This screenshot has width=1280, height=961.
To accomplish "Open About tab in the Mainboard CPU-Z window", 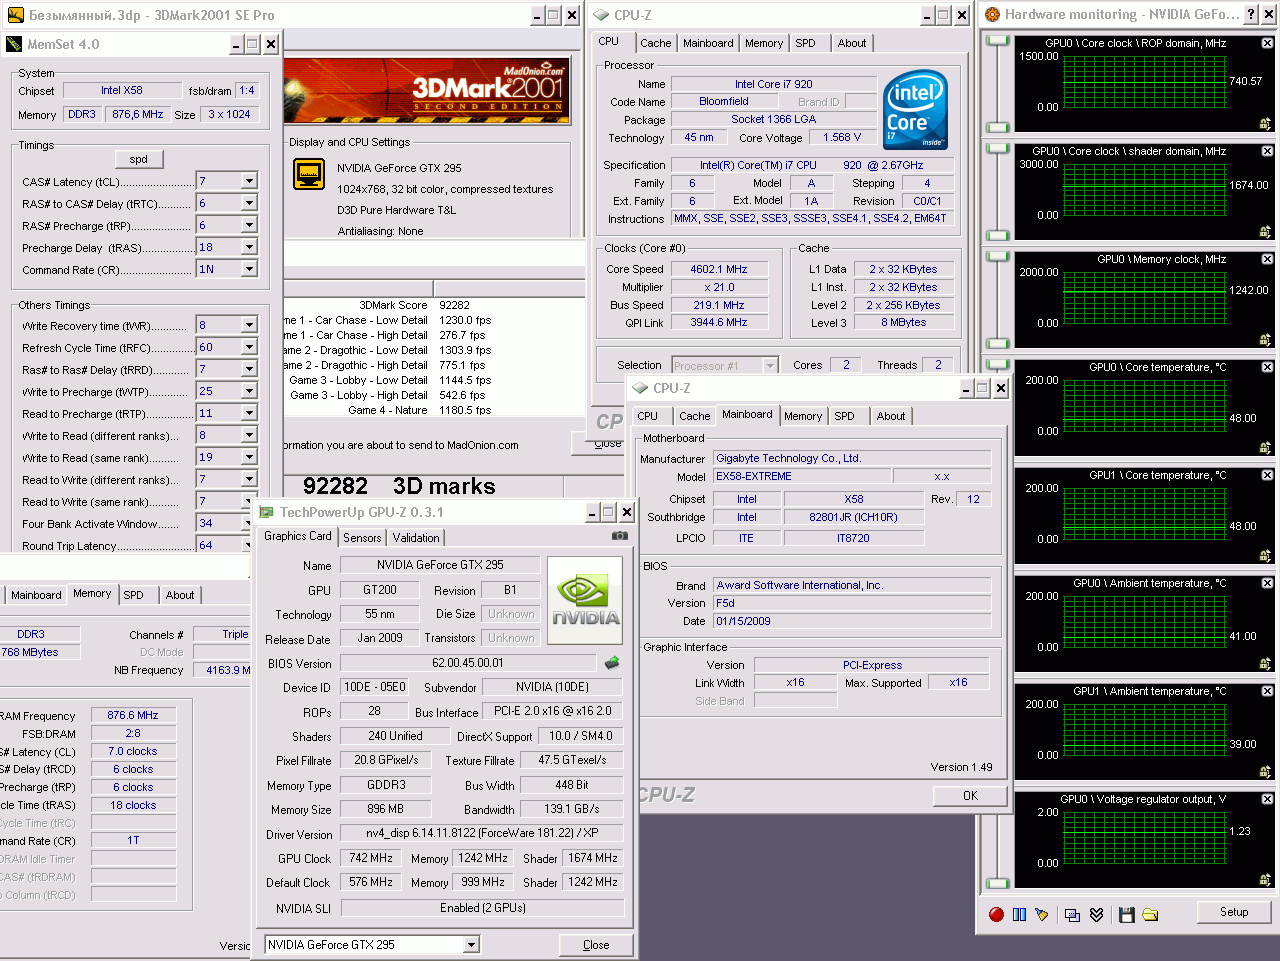I will (891, 416).
